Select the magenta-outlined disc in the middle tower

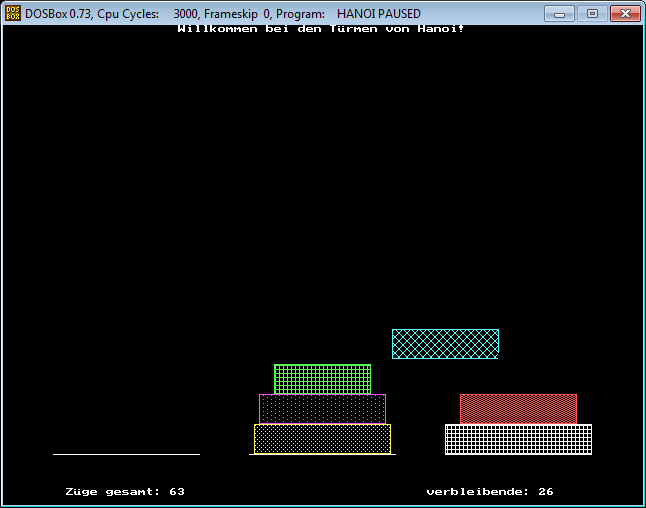(x=322, y=408)
